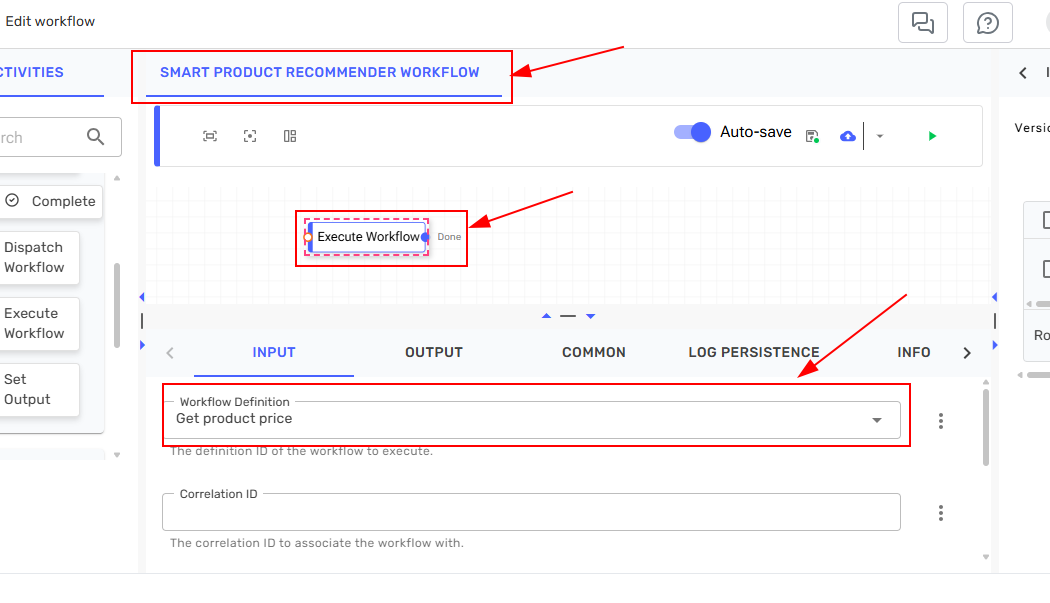Click the fit-to-screen icon in canvas toolbar
The width and height of the screenshot is (1050, 603).
click(210, 135)
